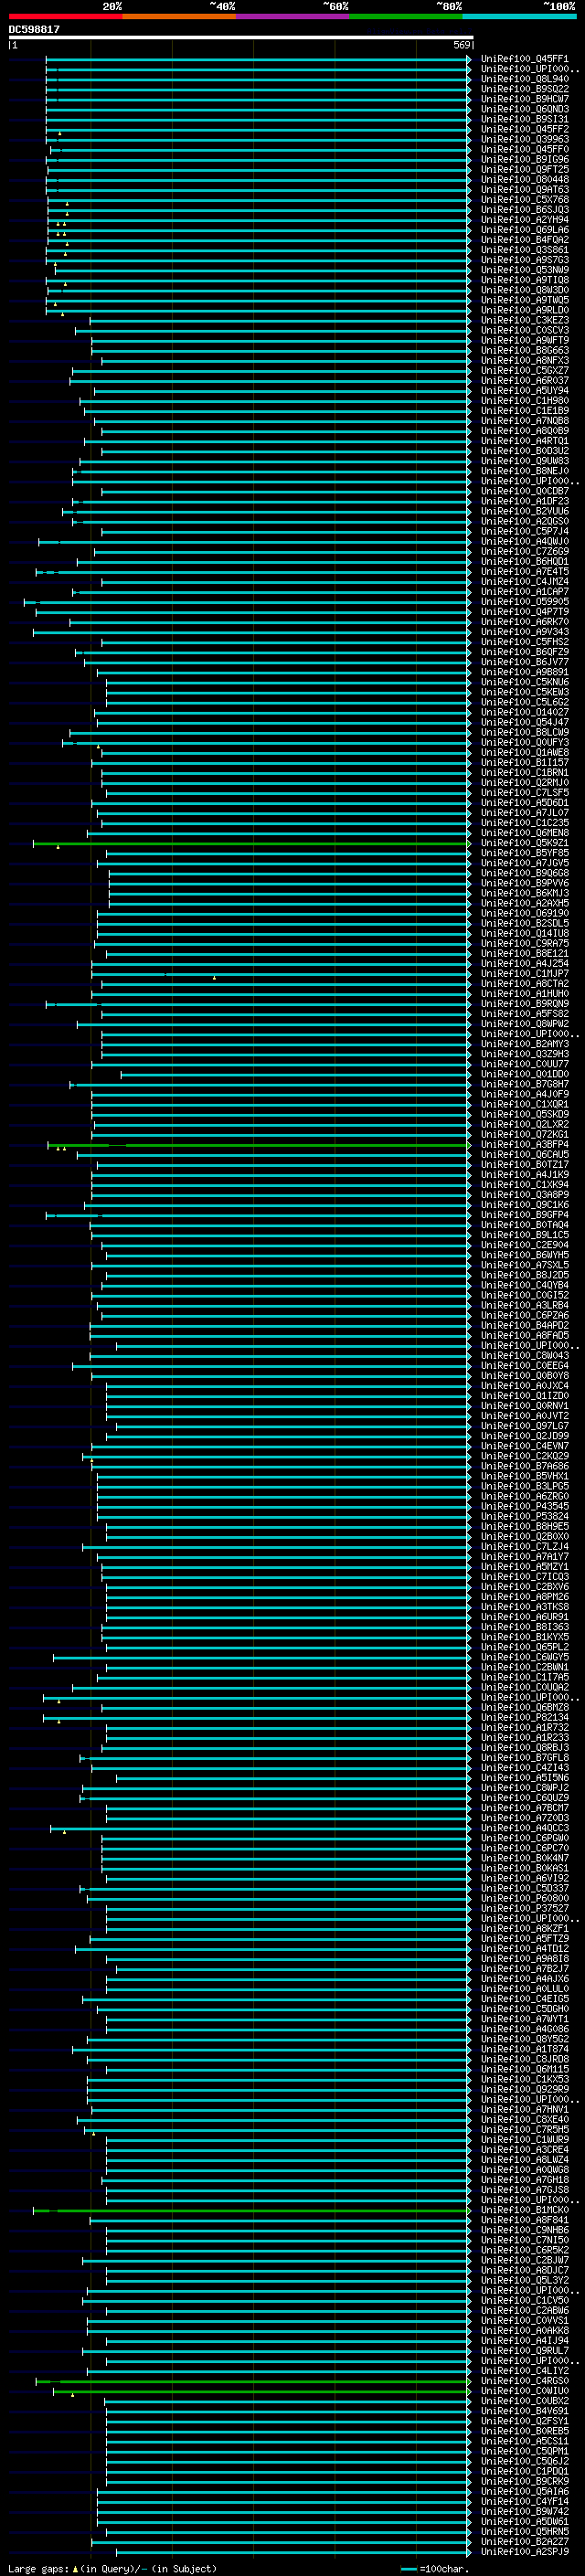Select the UniRef100_A1T874 label
This screenshot has width=585, height=2576.
524,2050
